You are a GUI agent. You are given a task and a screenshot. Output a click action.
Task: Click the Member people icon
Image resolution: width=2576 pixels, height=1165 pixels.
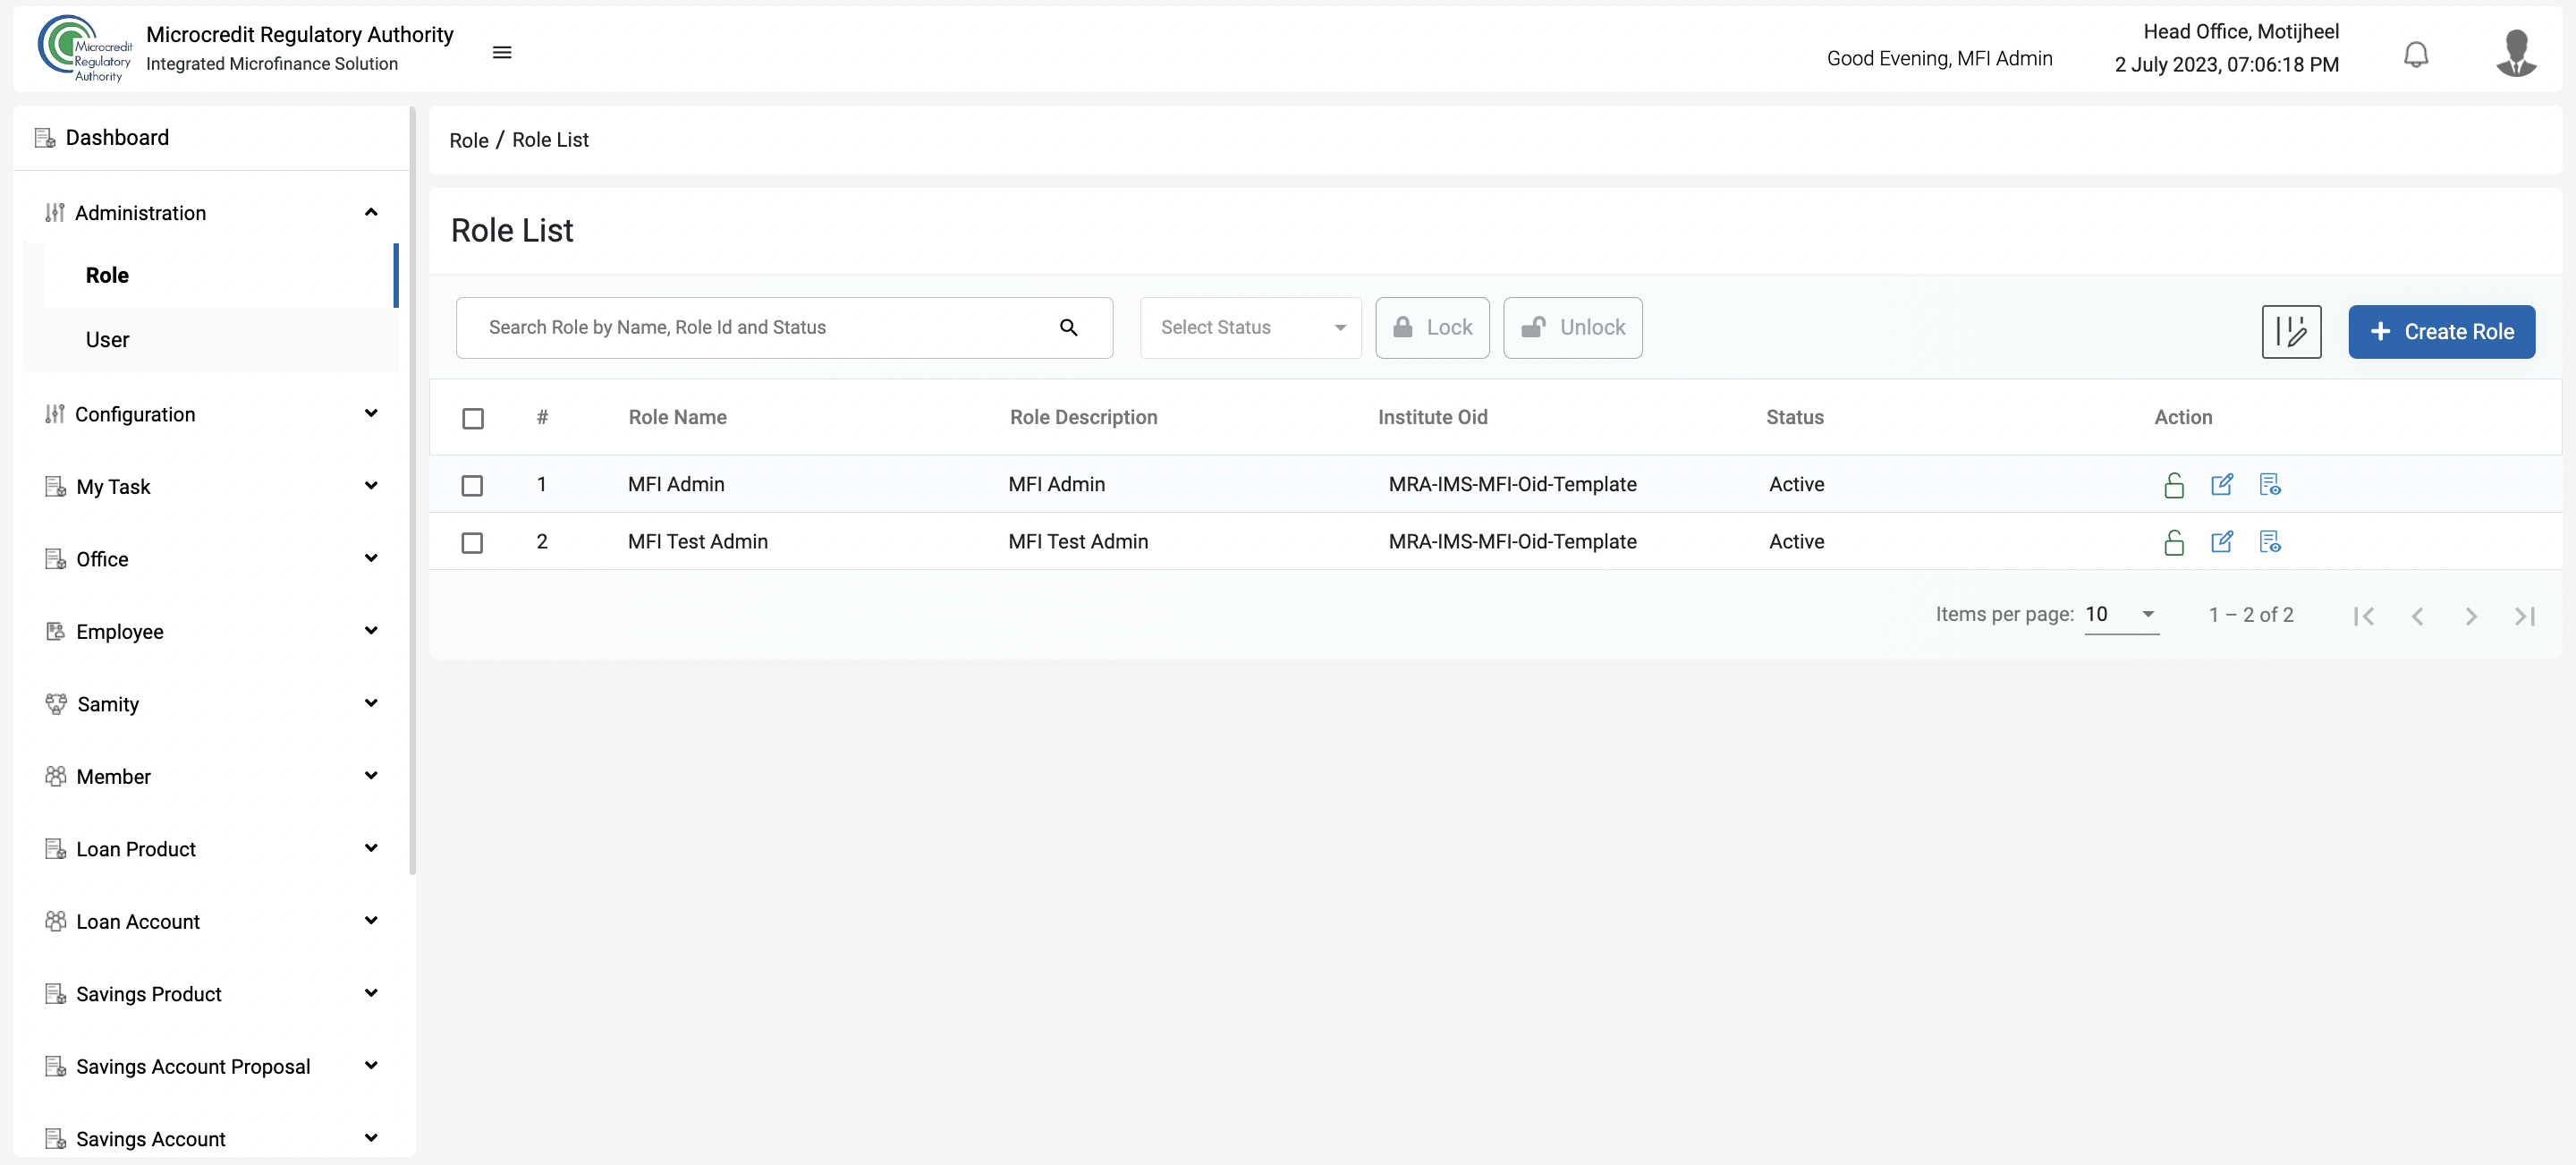point(55,776)
